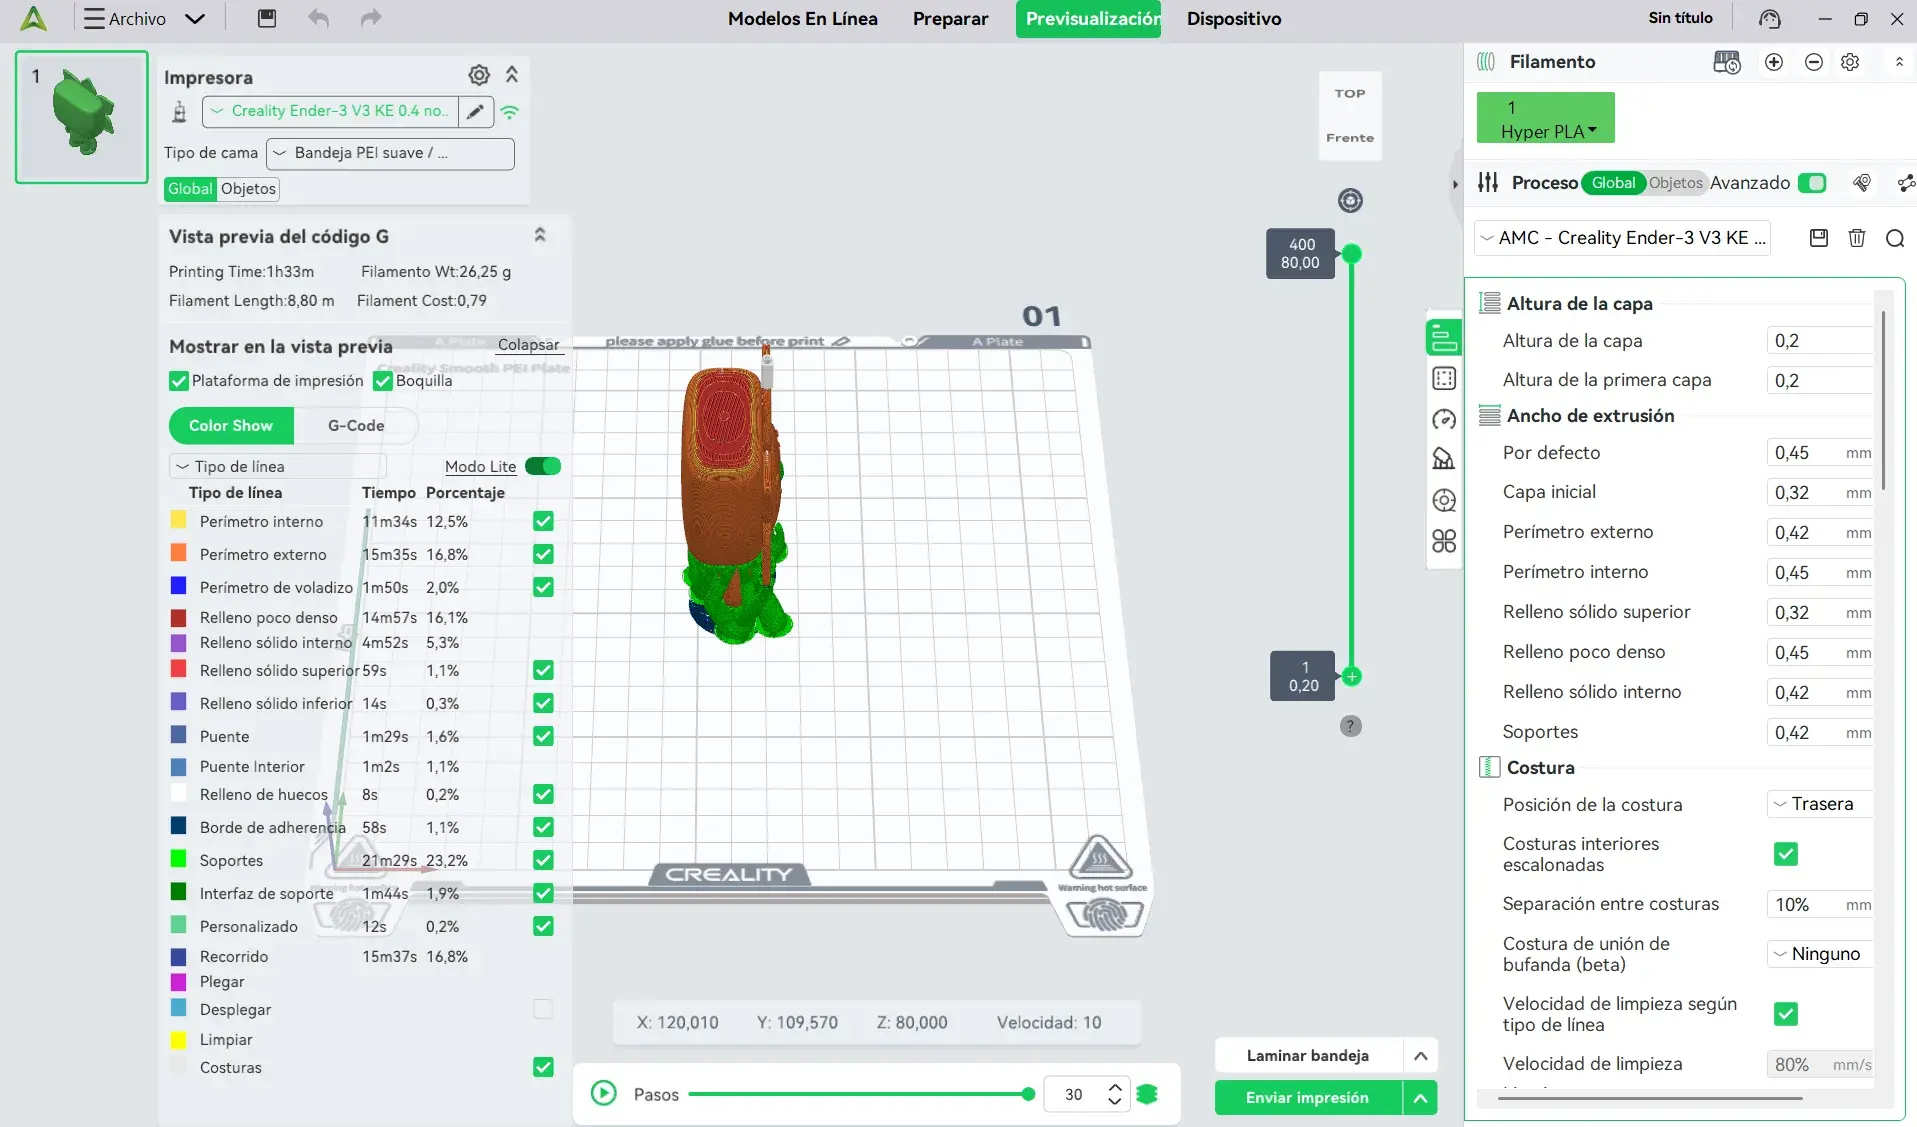This screenshot has width=1917, height=1127.
Task: Delete the process preset with trash icon
Action: coord(1857,238)
